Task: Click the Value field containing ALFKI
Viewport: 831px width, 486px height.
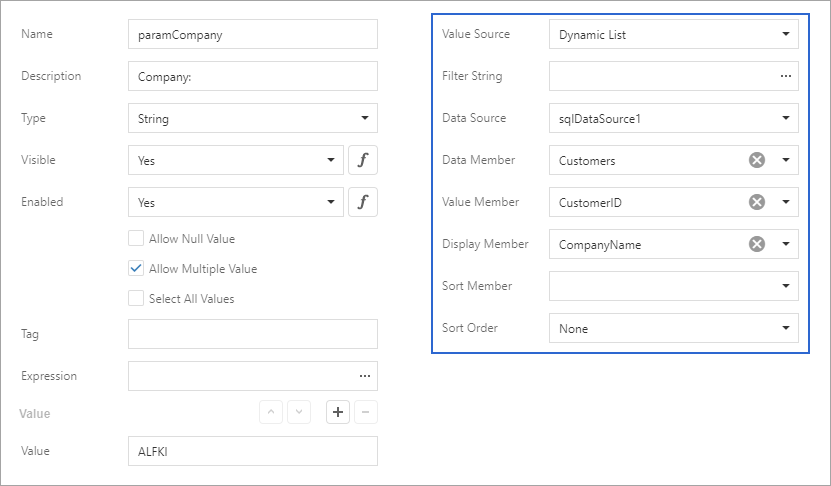Action: click(x=252, y=451)
